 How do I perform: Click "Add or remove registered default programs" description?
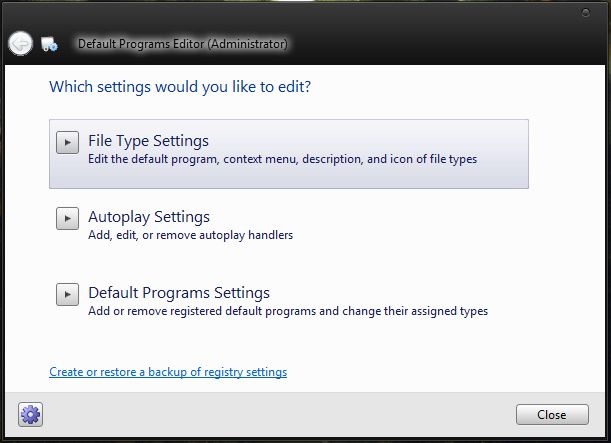[288, 311]
